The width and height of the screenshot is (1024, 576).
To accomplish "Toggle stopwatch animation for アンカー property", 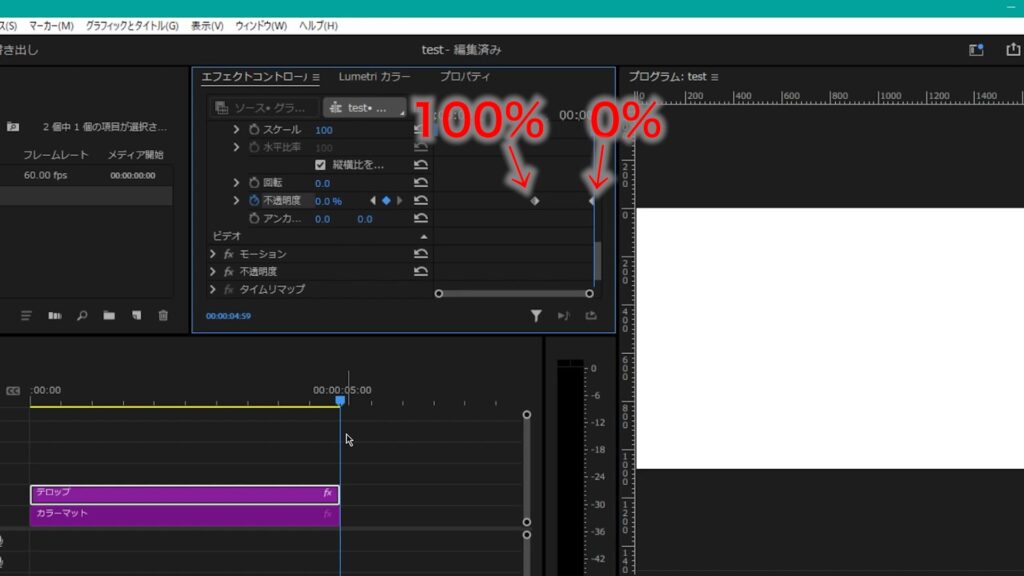I will [x=254, y=218].
